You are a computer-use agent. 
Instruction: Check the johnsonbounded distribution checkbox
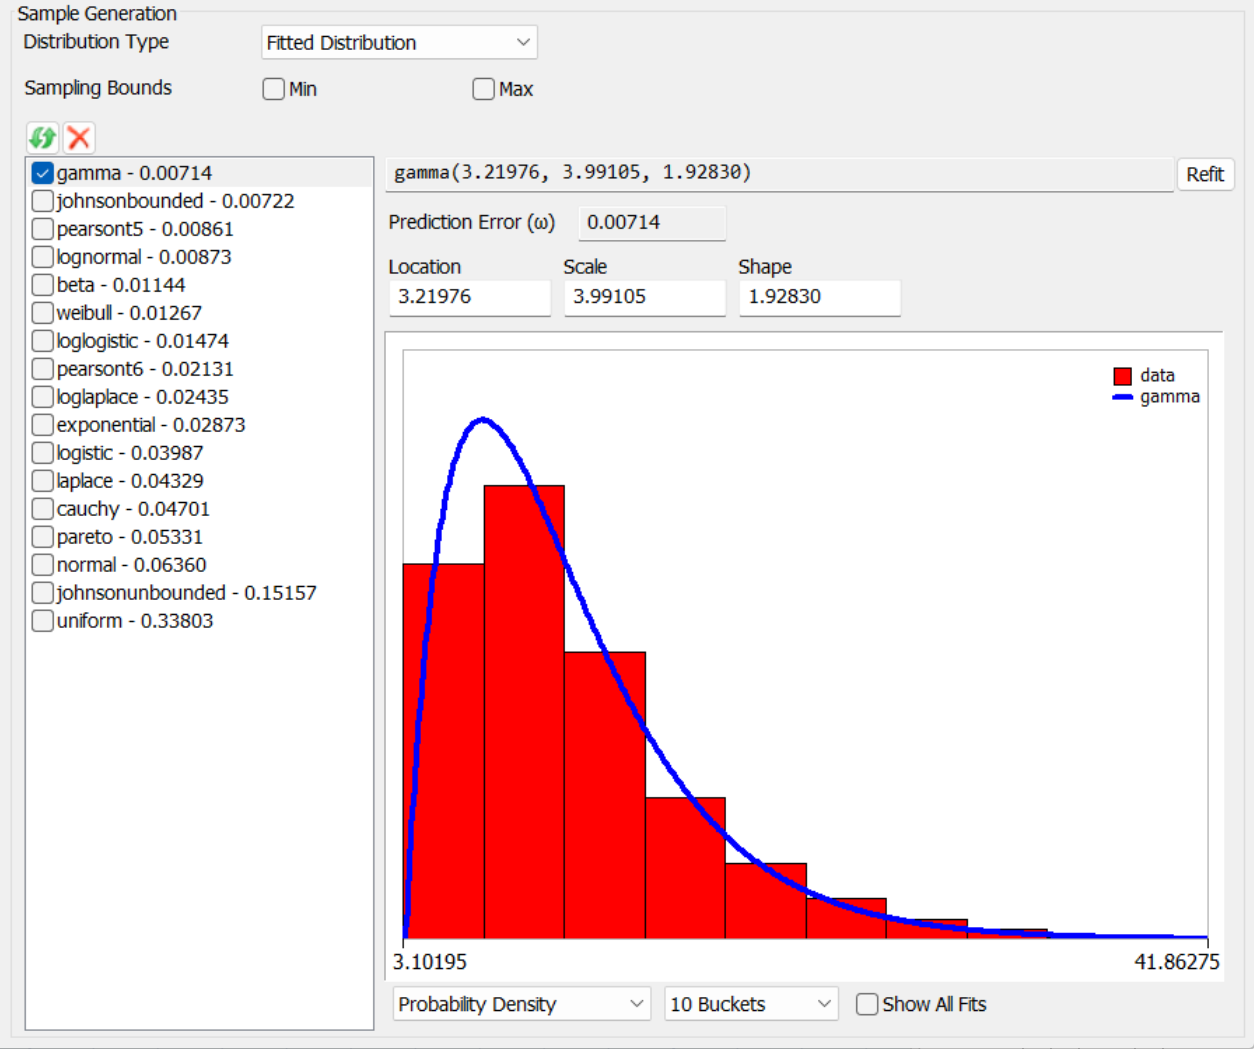click(x=42, y=201)
